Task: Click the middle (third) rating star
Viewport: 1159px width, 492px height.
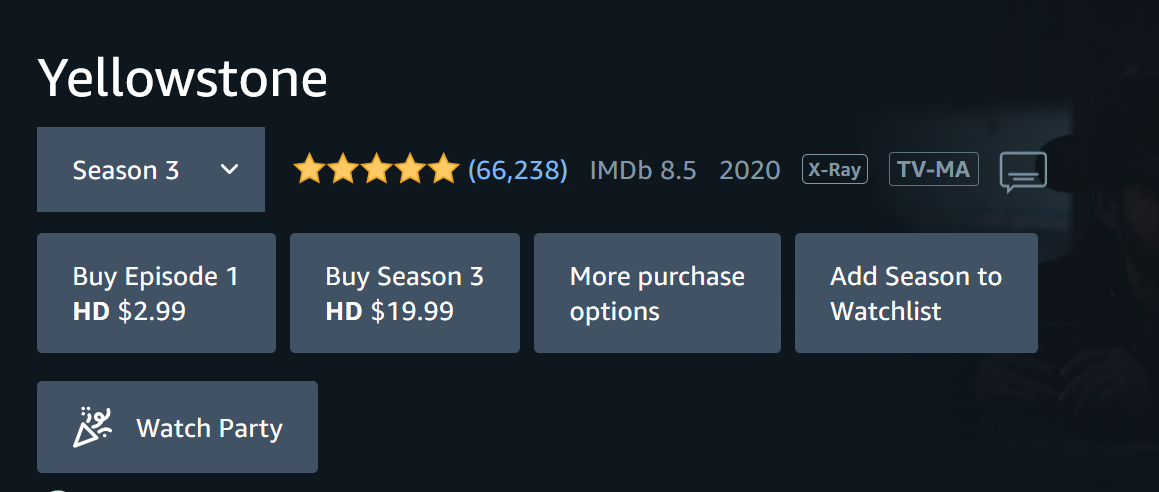Action: click(377, 168)
